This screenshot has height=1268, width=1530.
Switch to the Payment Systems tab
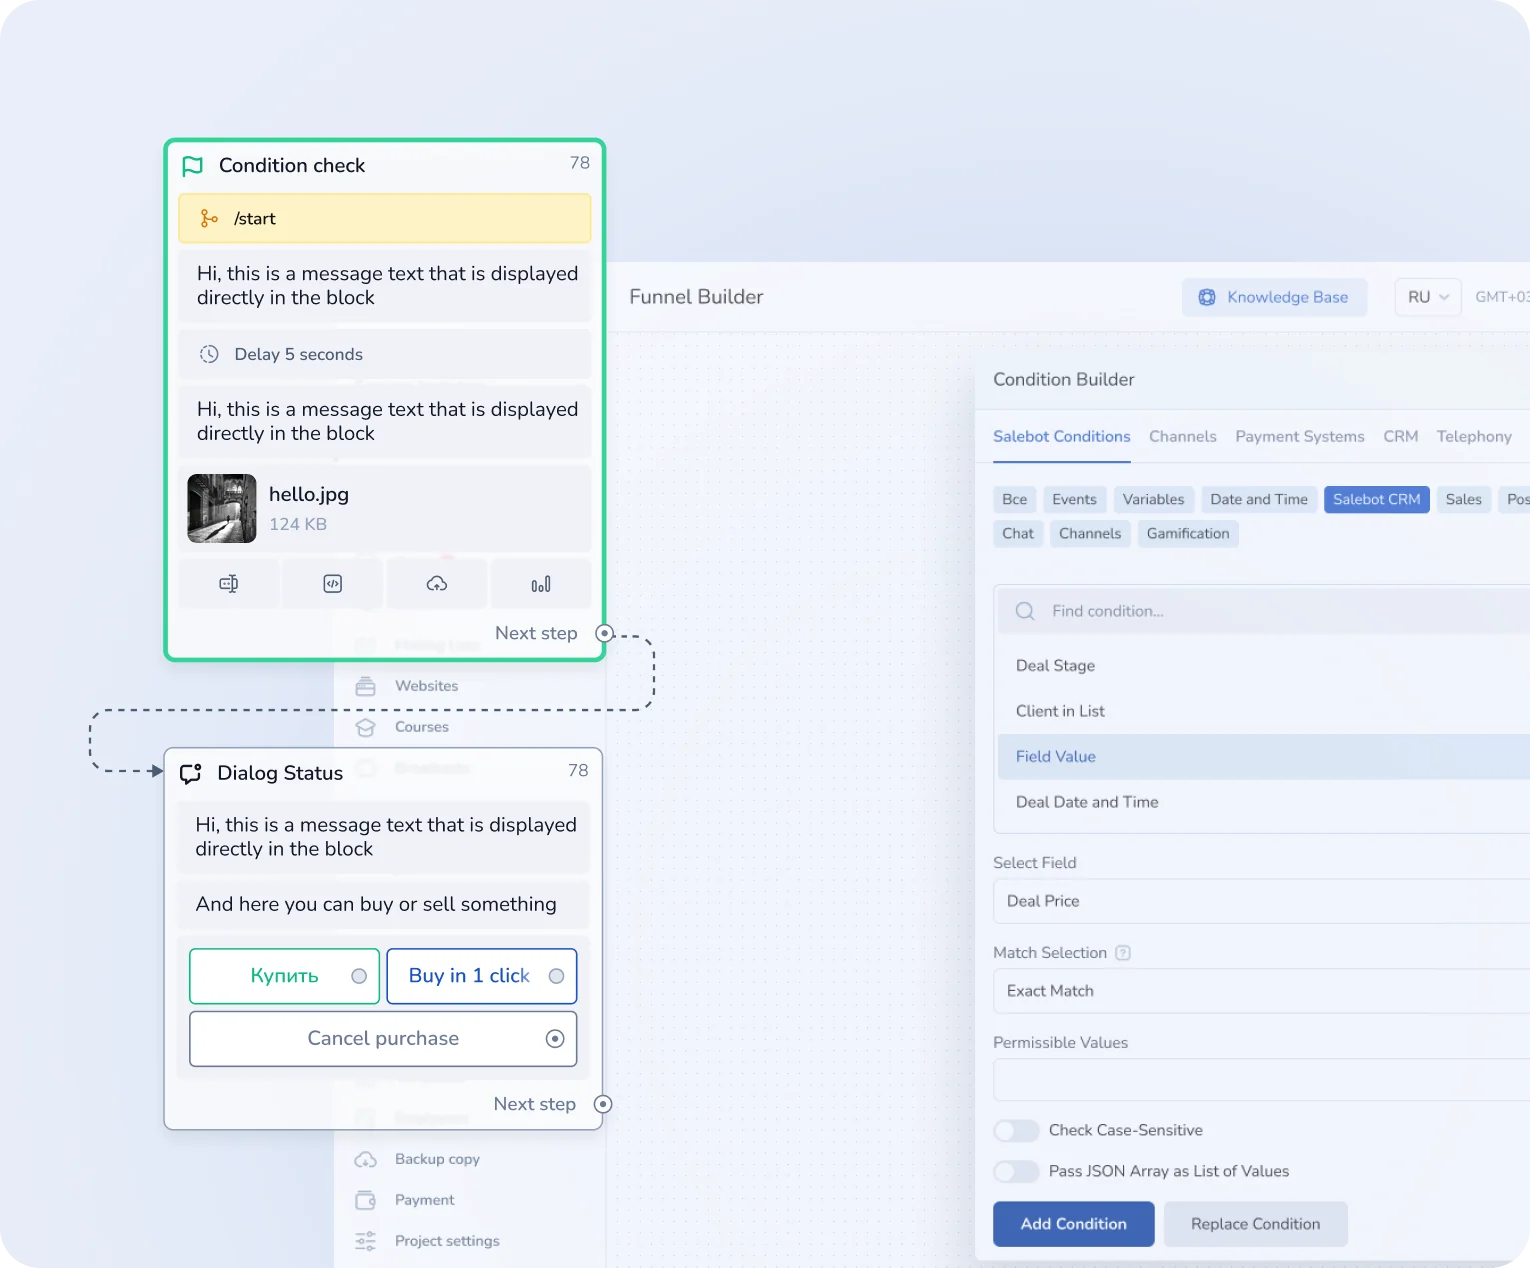click(1299, 437)
